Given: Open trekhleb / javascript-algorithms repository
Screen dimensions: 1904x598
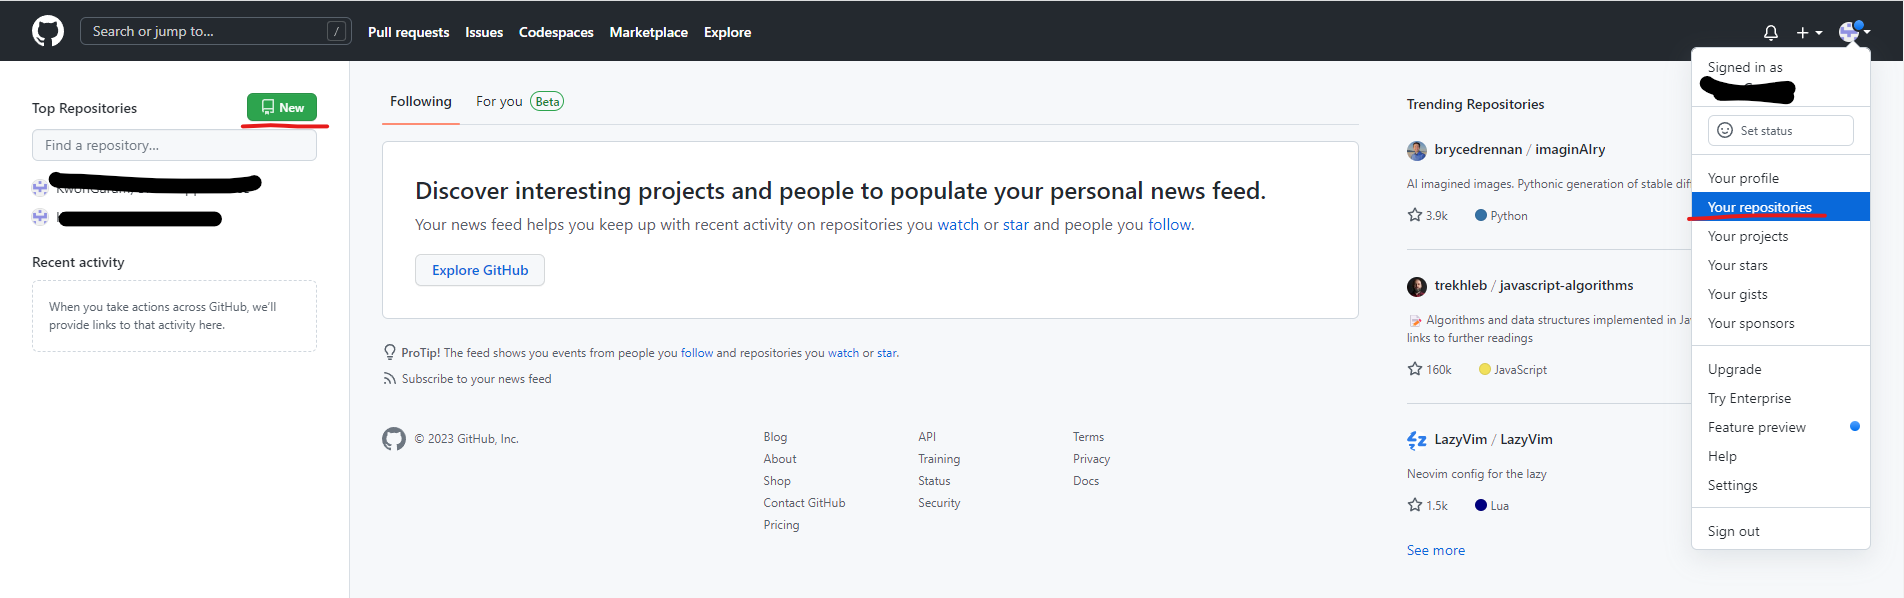Looking at the screenshot, I should click(x=1534, y=285).
